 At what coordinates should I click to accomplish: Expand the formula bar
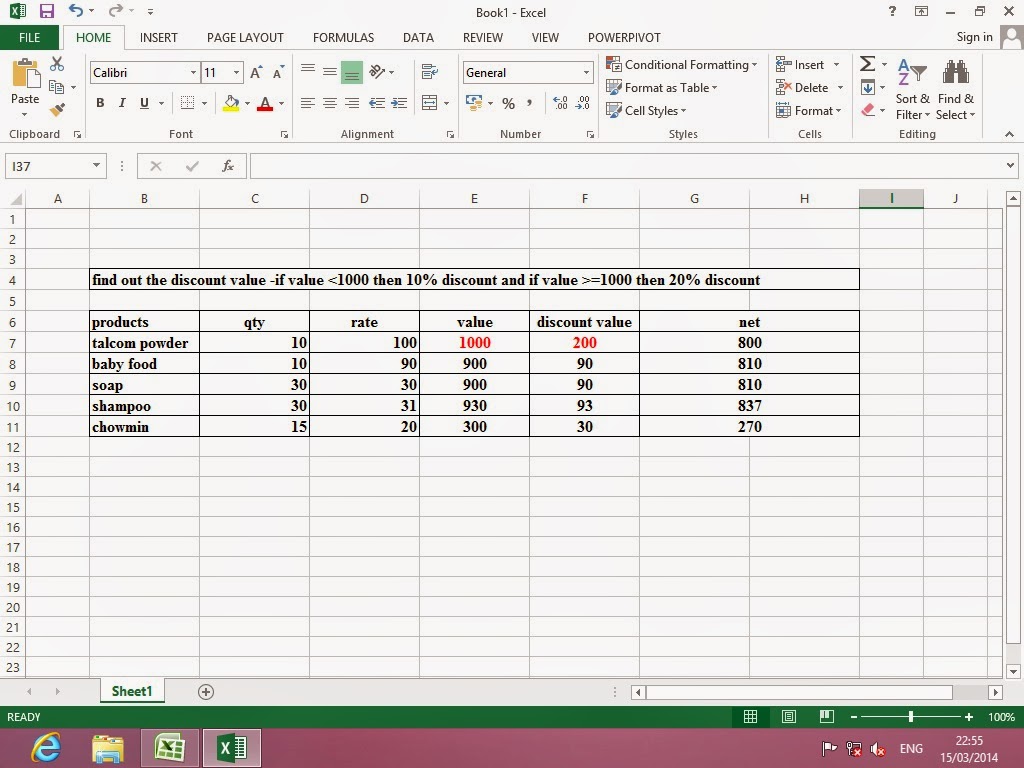click(x=1010, y=166)
